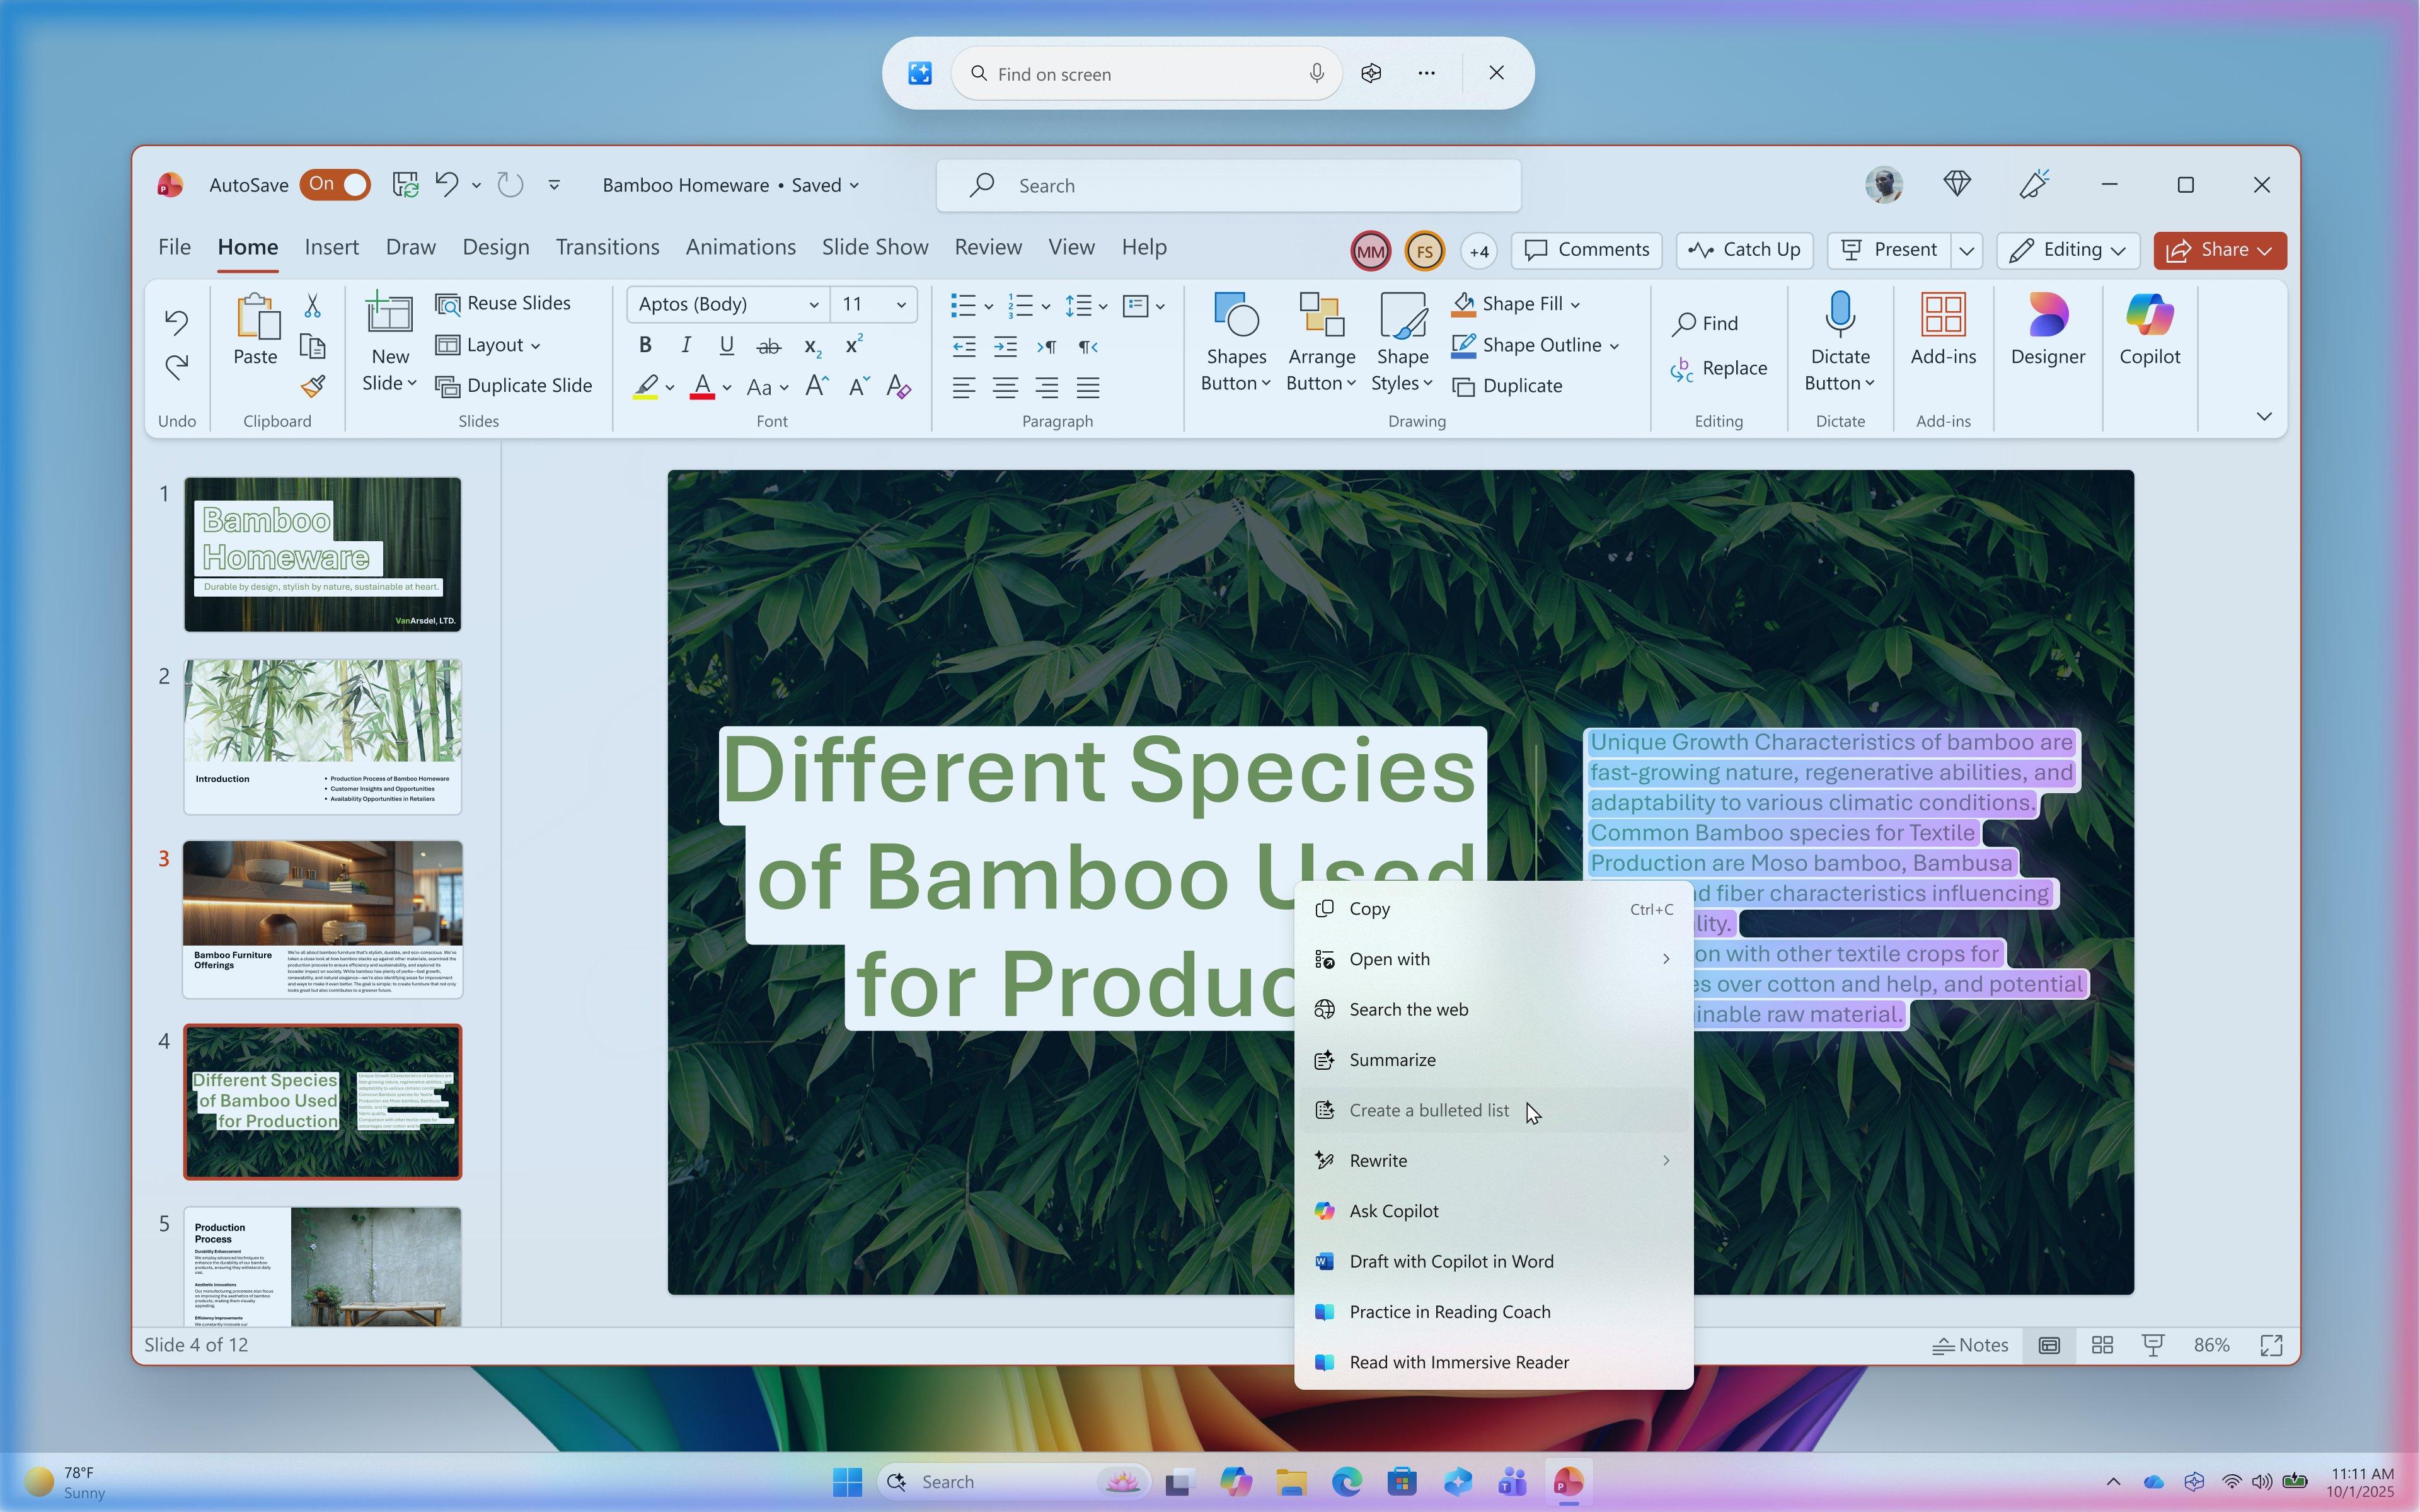Select the Format Painter brush icon
2420x1512 pixels.
(312, 387)
